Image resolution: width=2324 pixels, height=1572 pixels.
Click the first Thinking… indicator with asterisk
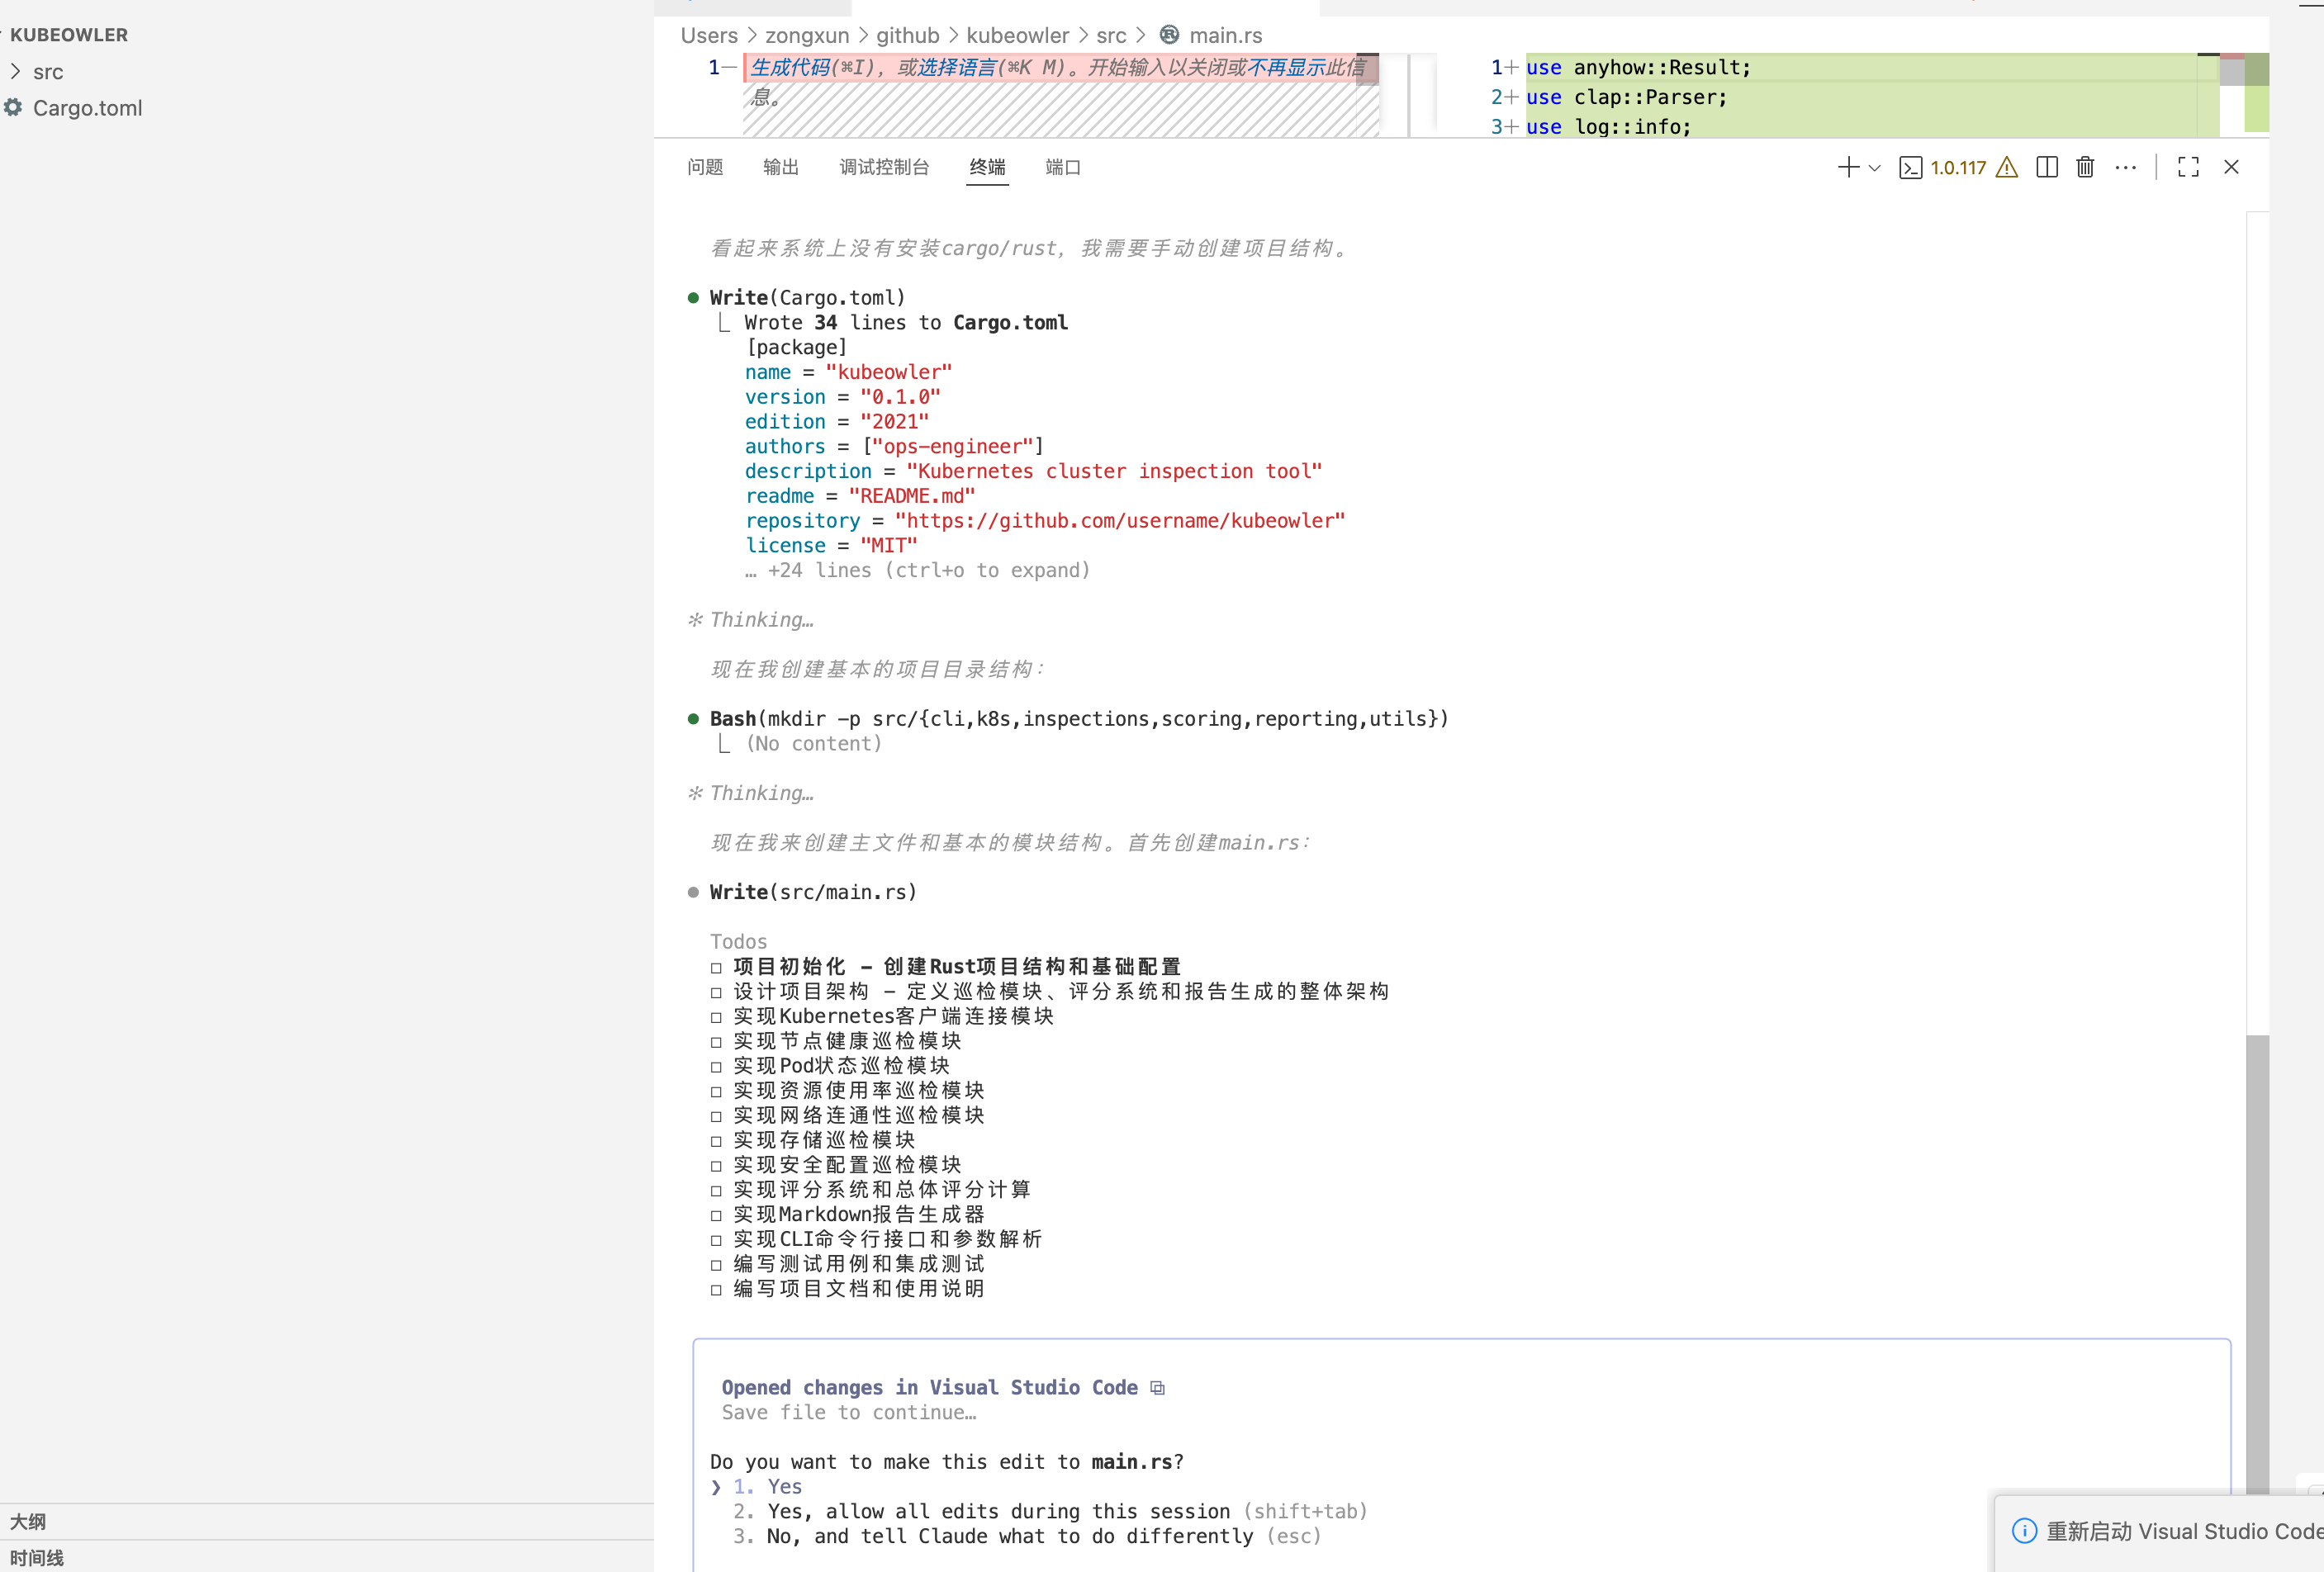click(x=751, y=620)
